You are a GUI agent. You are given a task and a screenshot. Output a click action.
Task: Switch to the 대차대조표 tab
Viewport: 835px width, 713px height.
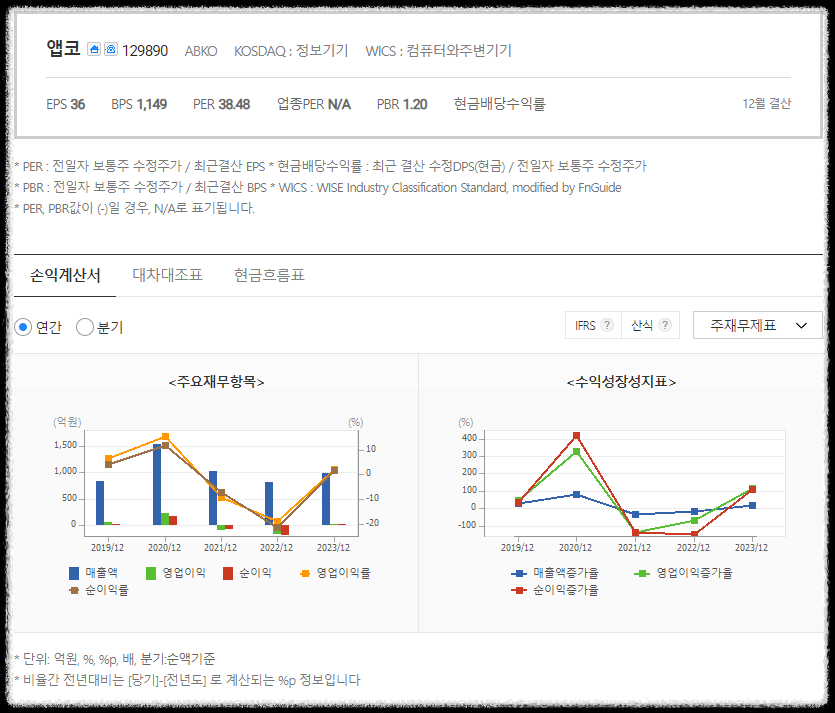tap(167, 275)
